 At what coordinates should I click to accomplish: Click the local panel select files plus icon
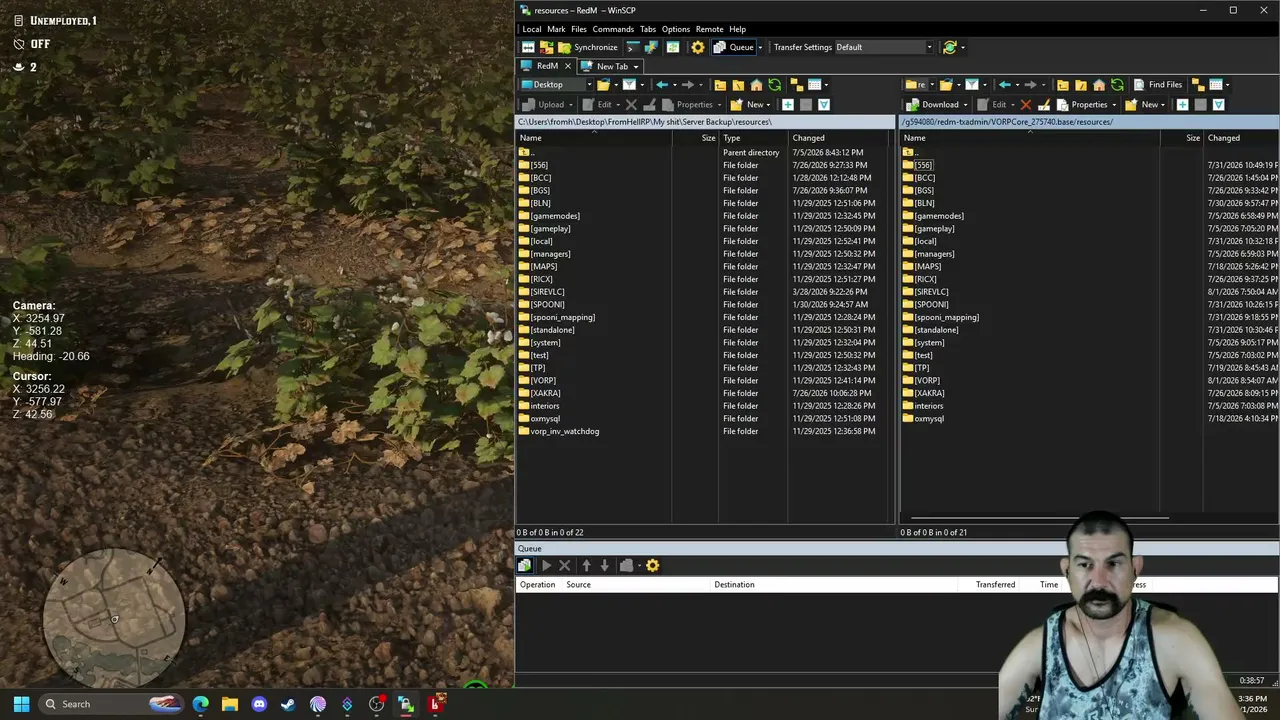[788, 105]
